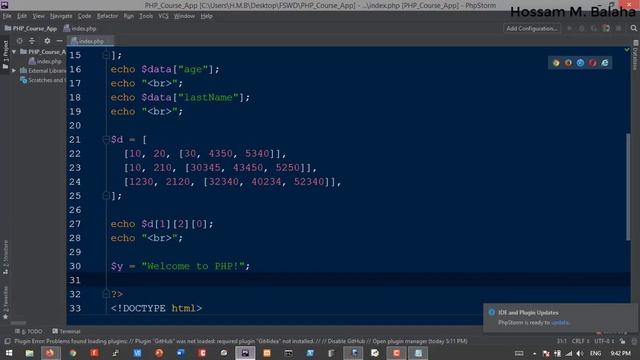Fold the $d array at line 21

point(106,140)
